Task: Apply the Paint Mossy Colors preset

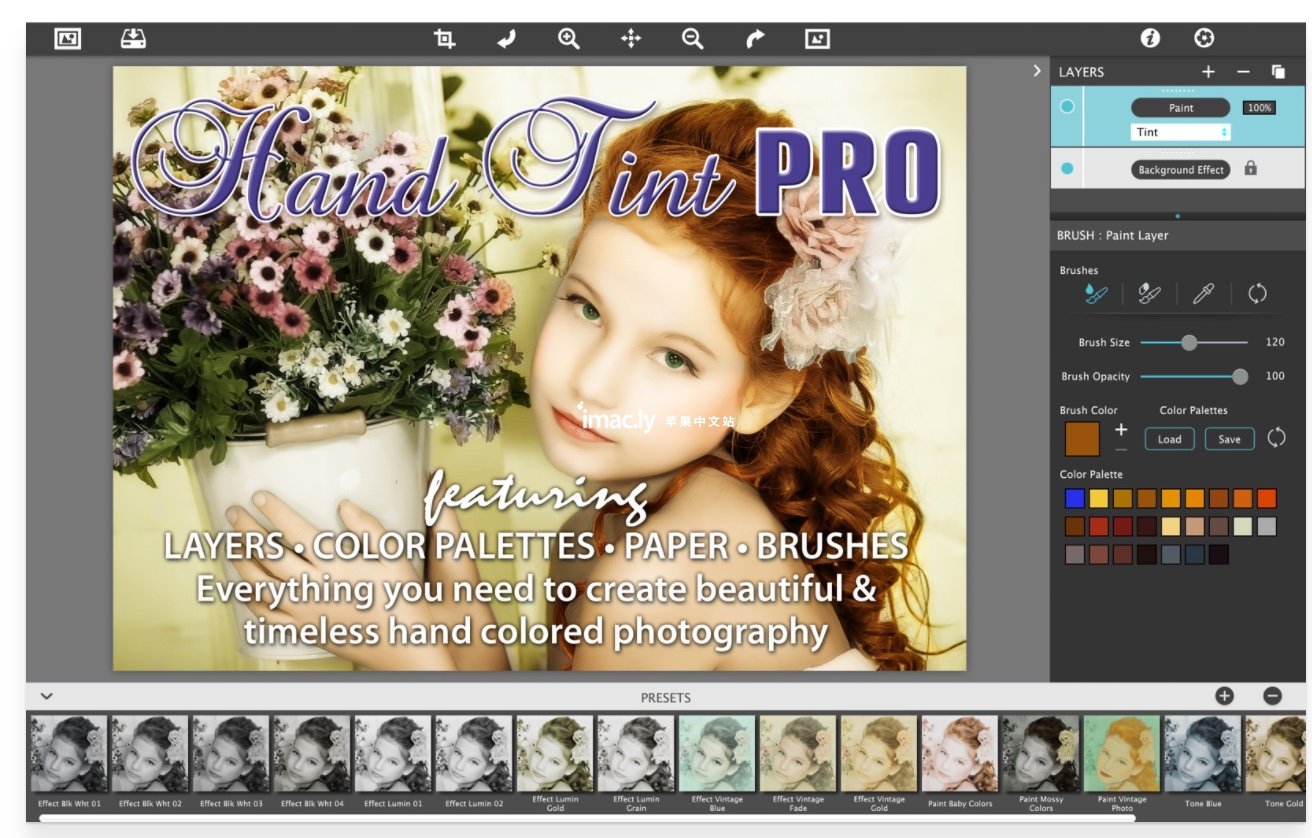Action: [1041, 764]
